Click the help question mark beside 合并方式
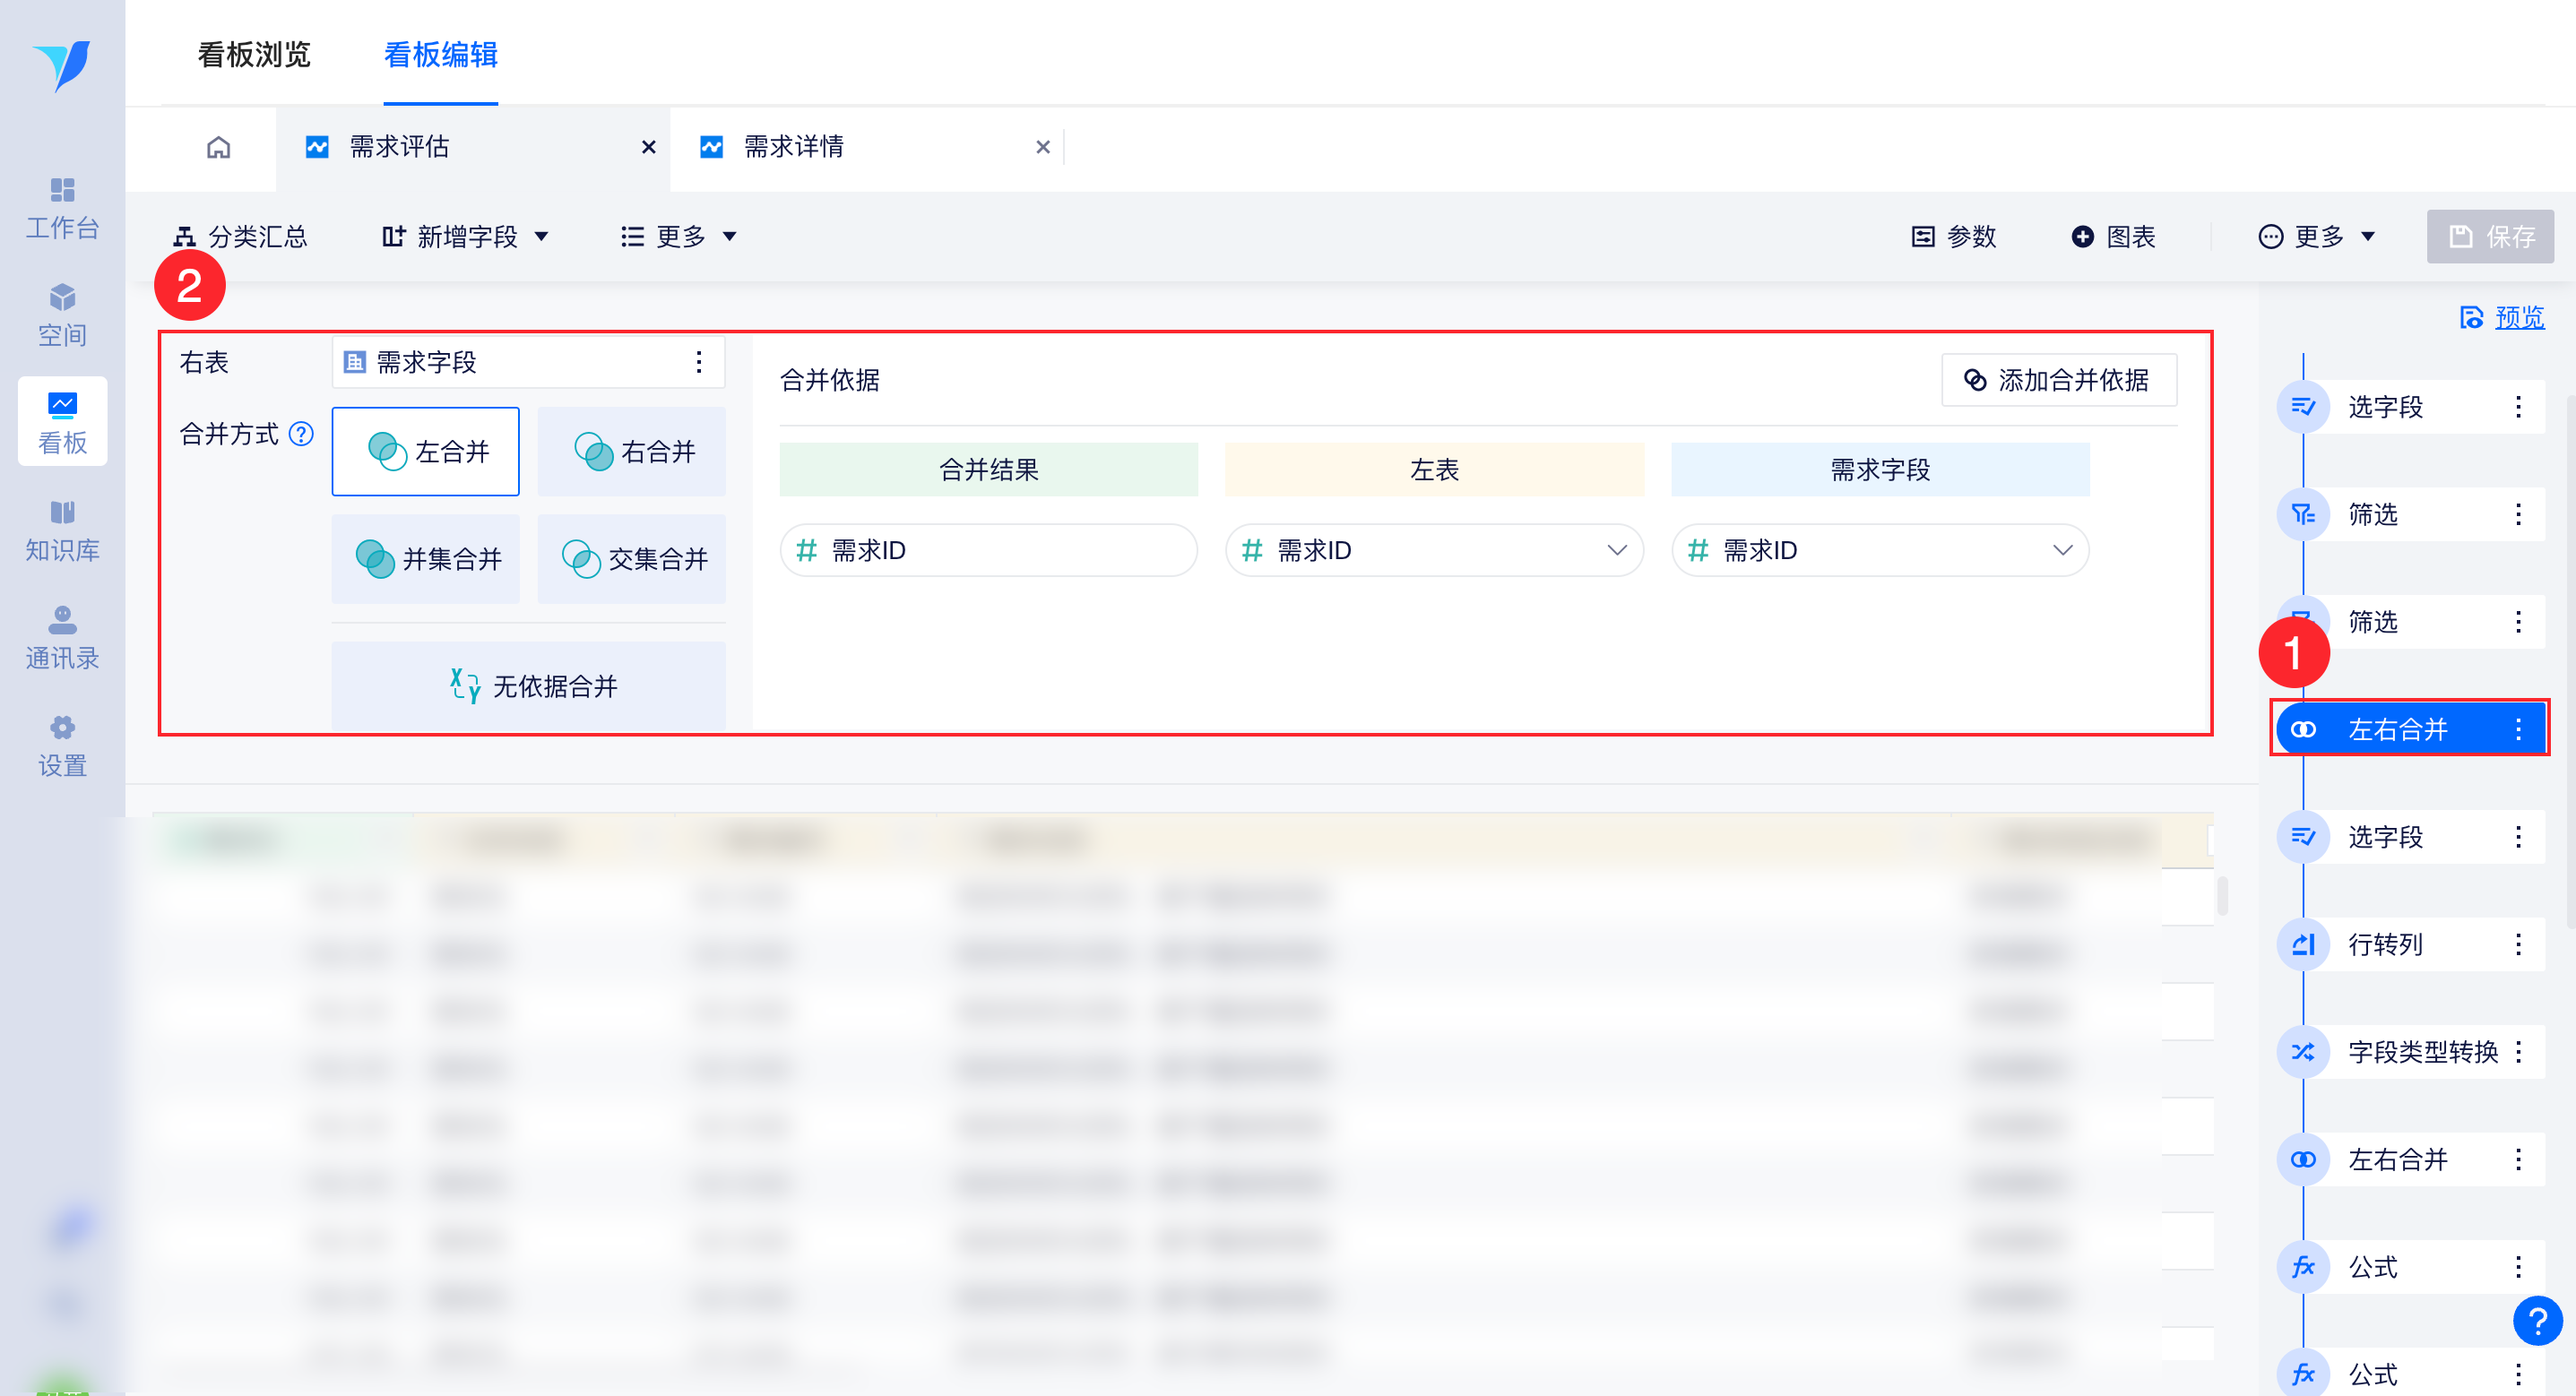 (x=301, y=434)
